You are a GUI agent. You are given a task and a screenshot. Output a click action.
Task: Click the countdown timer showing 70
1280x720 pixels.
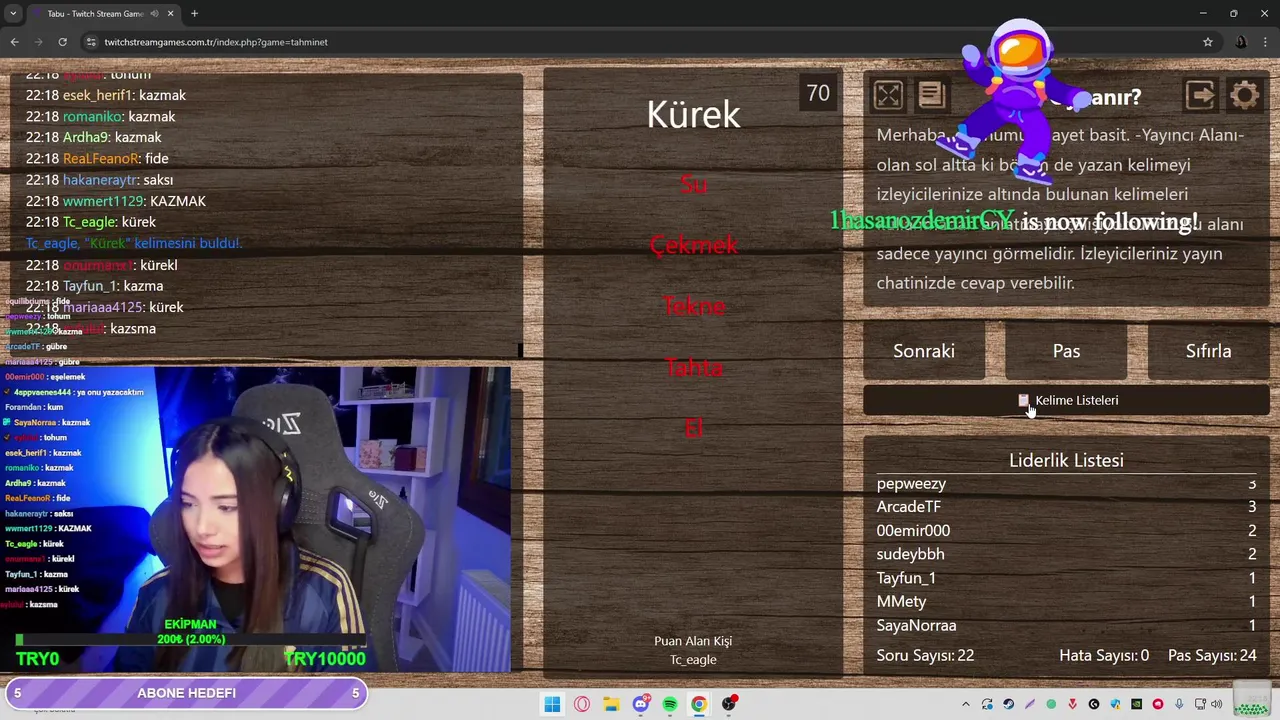[x=818, y=93]
